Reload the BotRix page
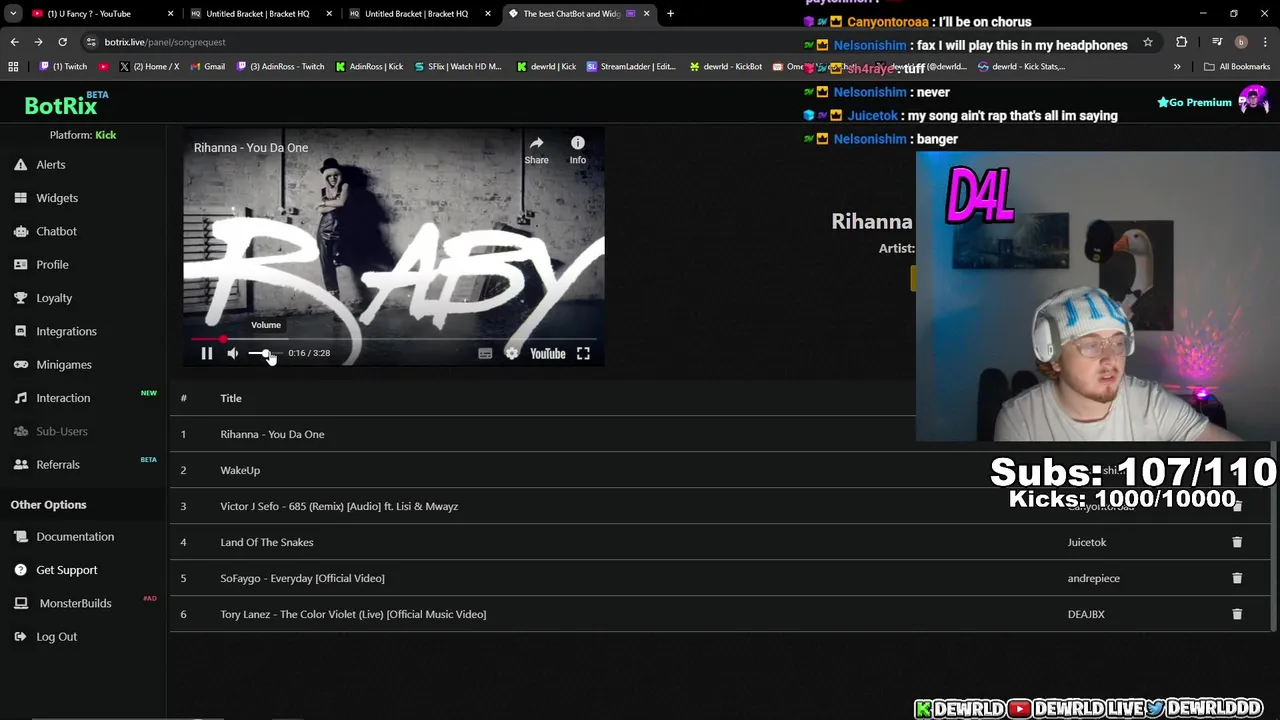This screenshot has width=1280, height=720. (x=62, y=42)
